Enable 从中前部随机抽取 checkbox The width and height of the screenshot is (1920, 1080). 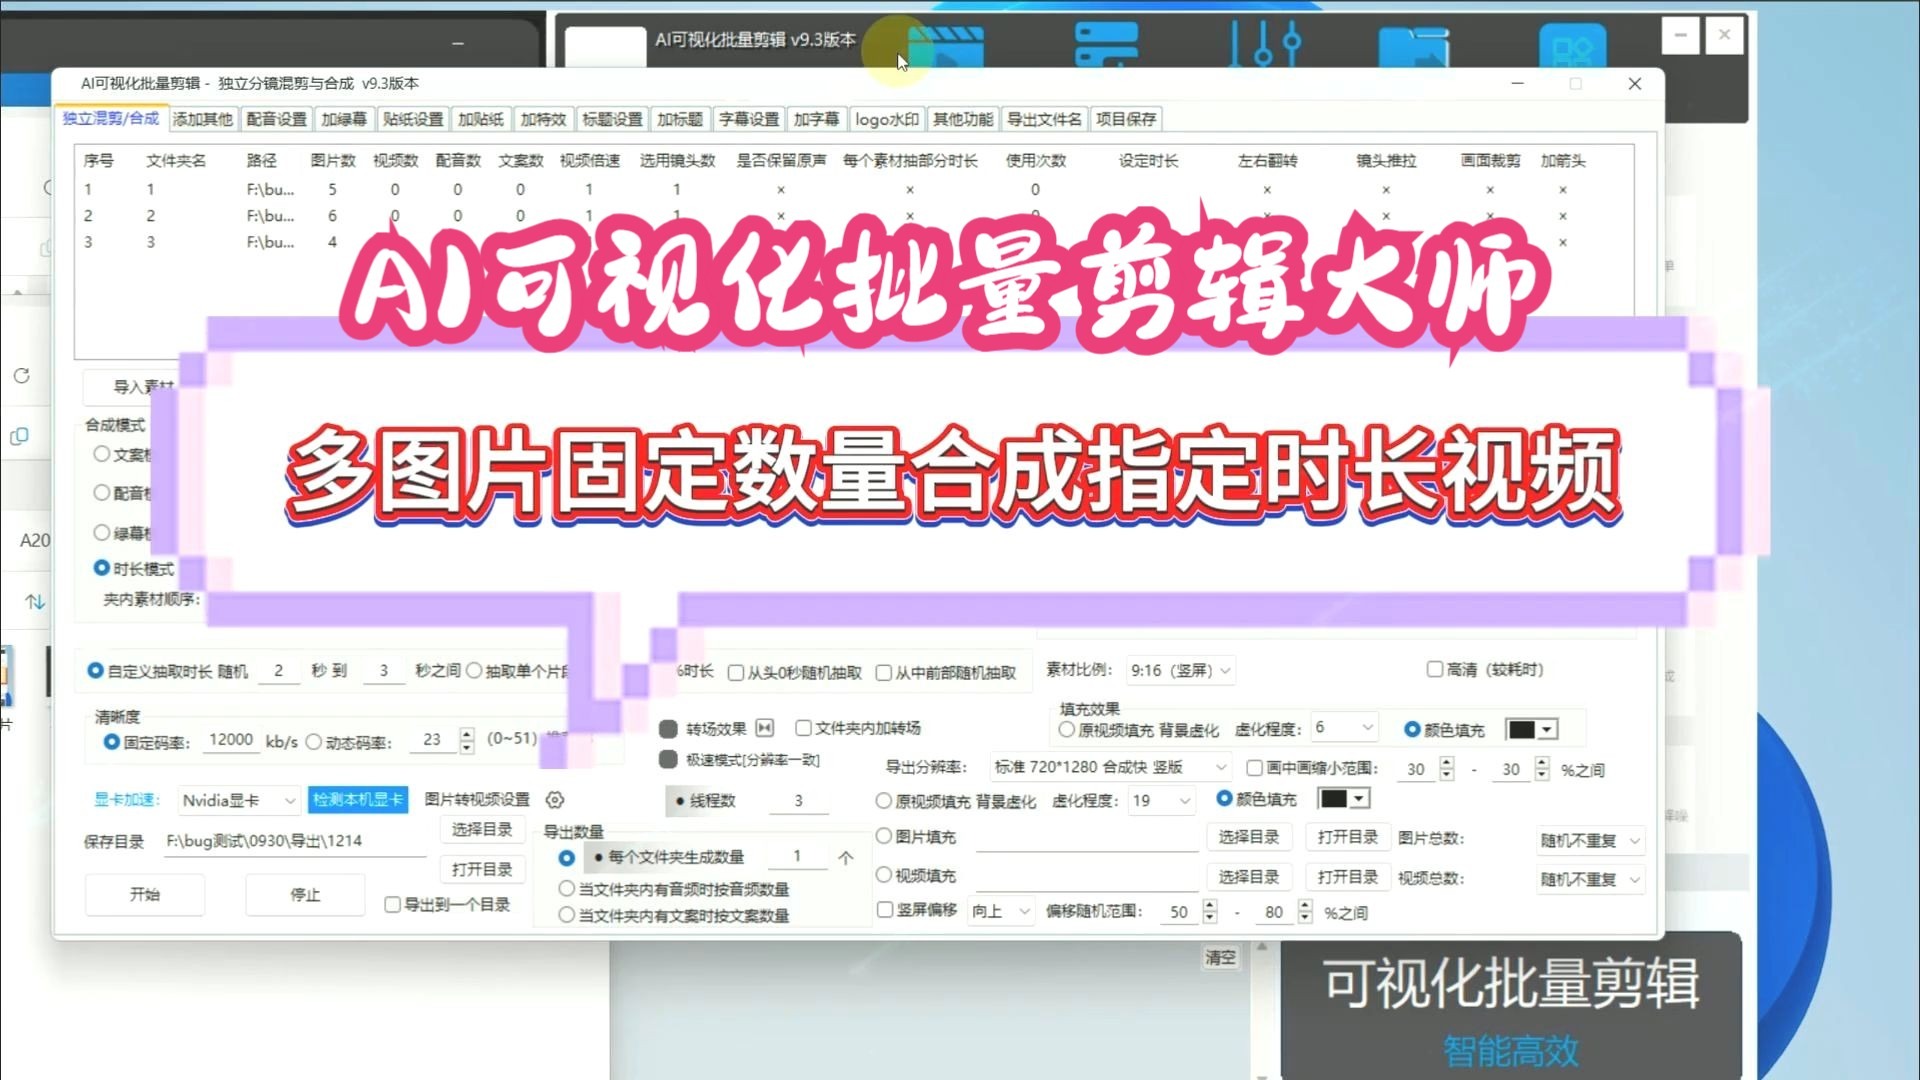(x=884, y=673)
